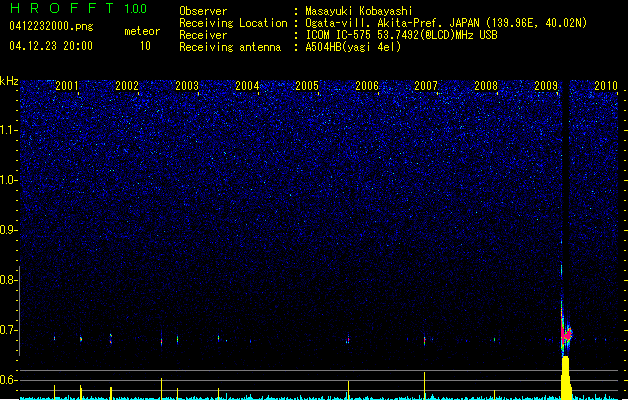Click the 2010 time marker

pyautogui.click(x=606, y=85)
